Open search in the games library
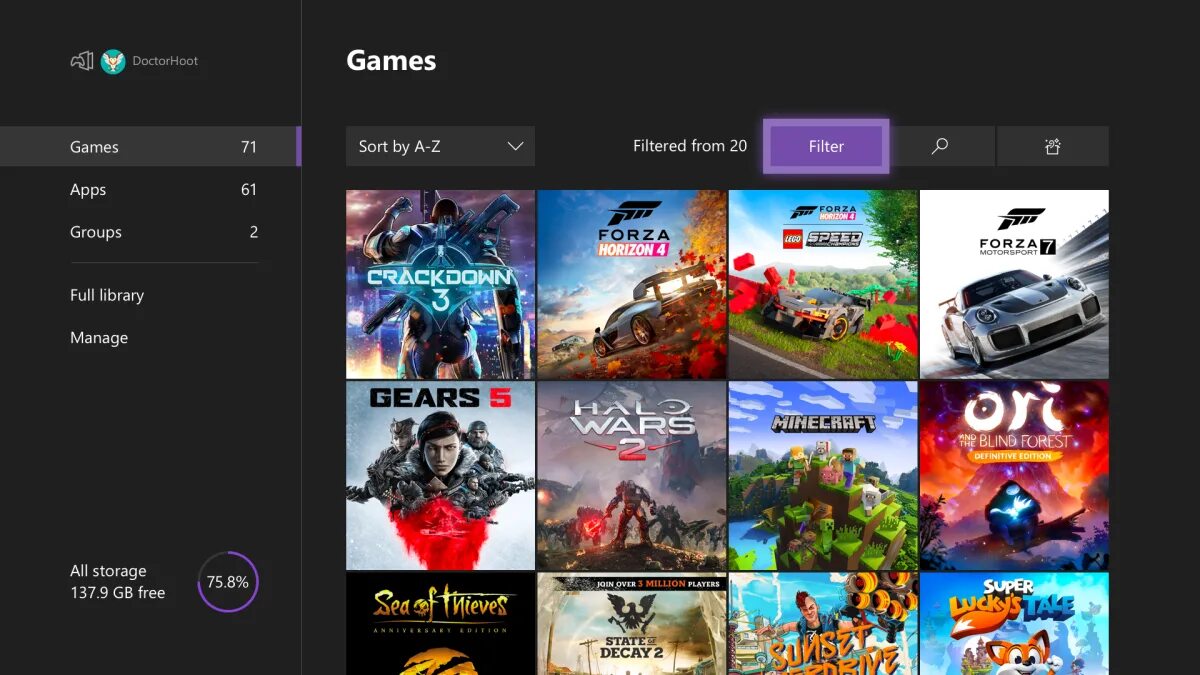 point(938,146)
